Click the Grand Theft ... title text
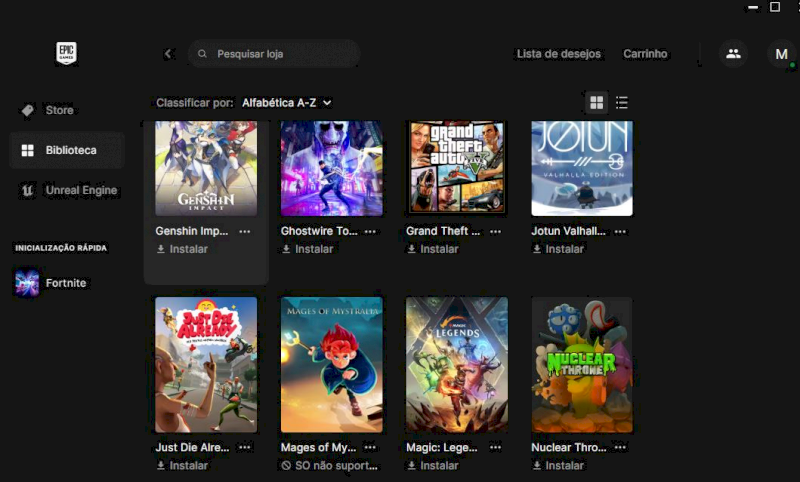800x482 pixels. point(443,231)
